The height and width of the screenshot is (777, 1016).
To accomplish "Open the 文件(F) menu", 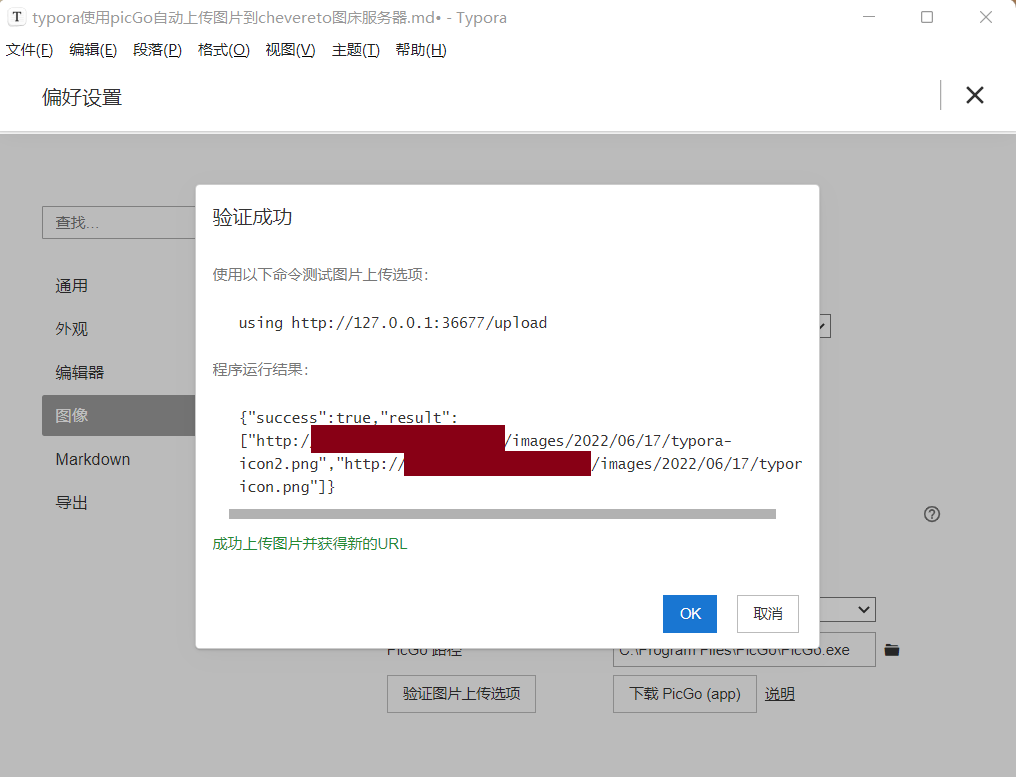I will pos(29,50).
